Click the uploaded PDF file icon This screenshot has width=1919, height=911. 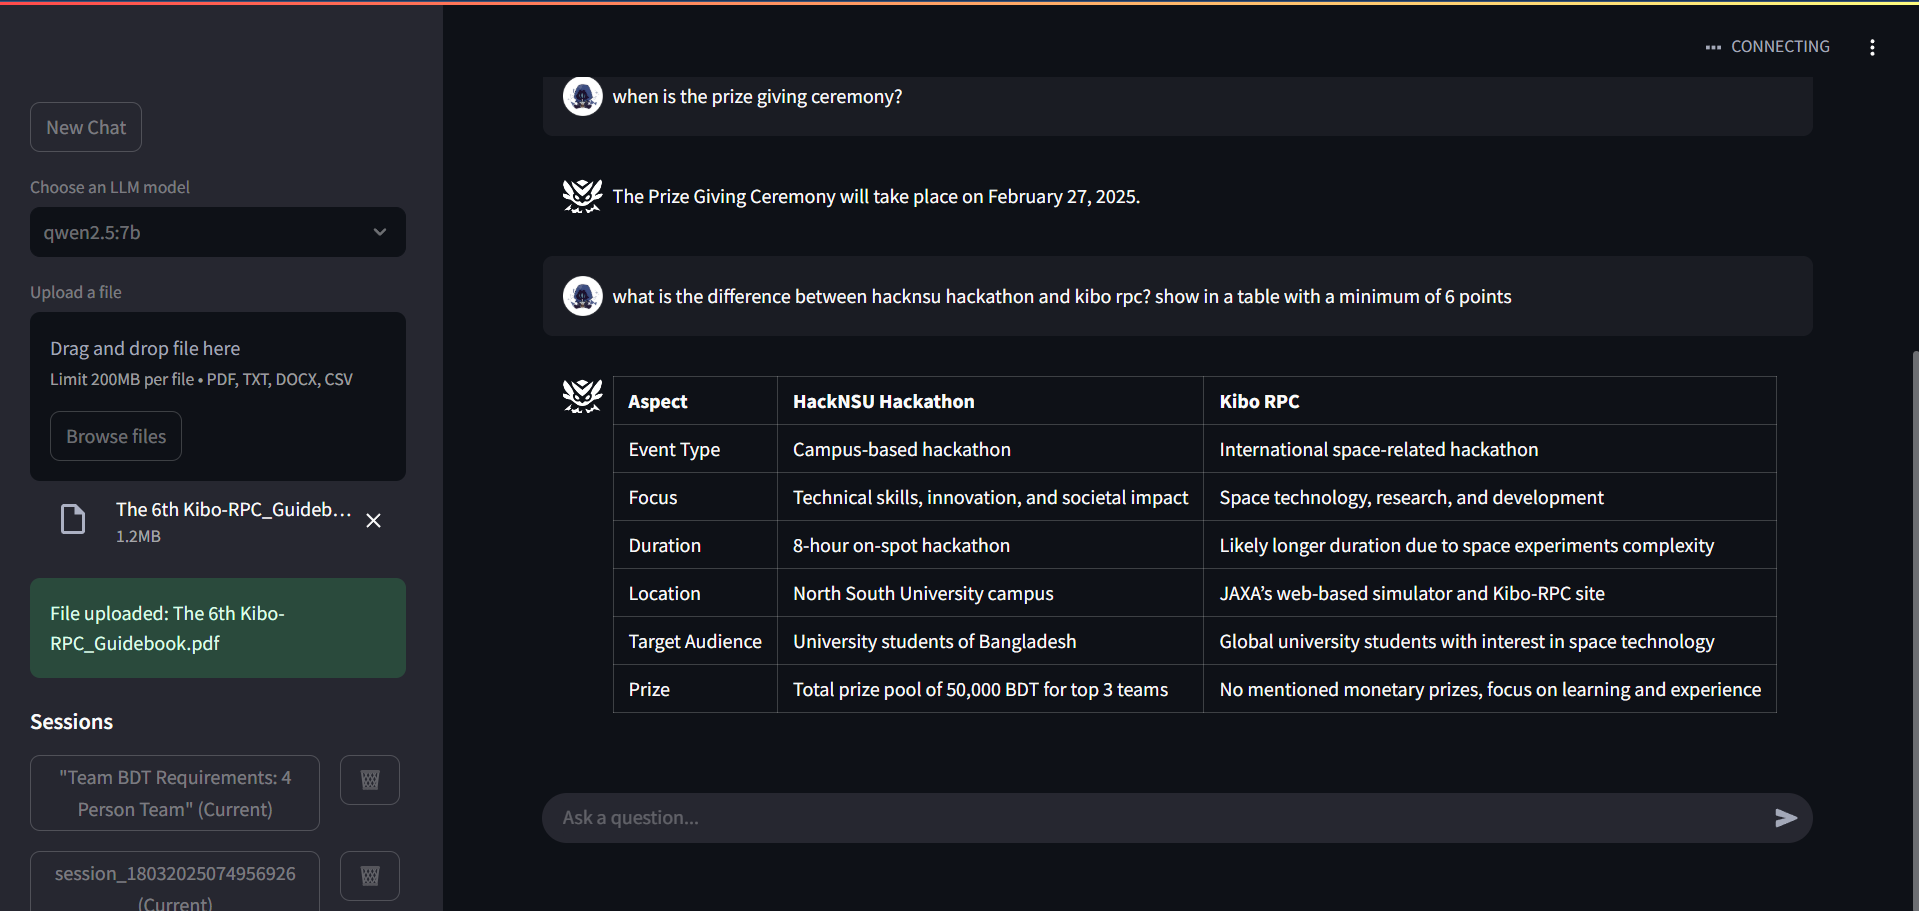coord(73,520)
